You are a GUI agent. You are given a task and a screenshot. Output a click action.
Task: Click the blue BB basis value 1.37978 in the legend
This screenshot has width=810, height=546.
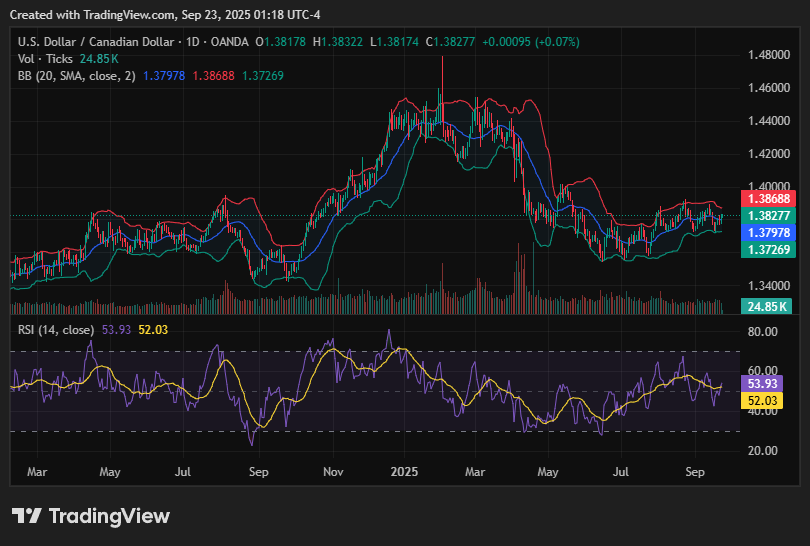pos(164,76)
